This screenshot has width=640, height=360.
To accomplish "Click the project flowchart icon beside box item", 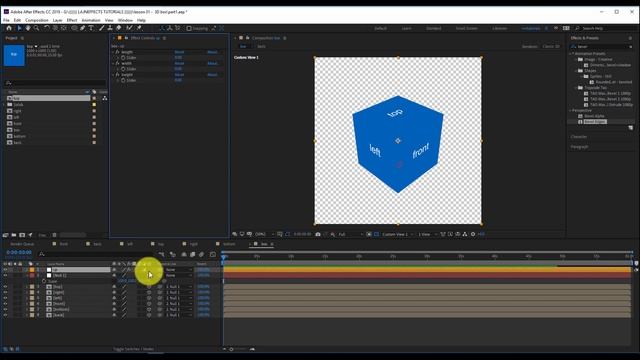I will (105, 98).
